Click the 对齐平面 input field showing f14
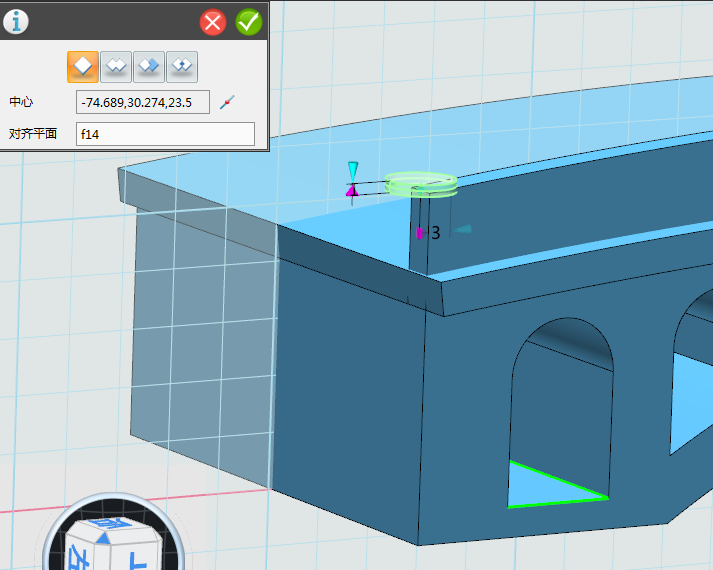713x570 pixels. [x=165, y=133]
